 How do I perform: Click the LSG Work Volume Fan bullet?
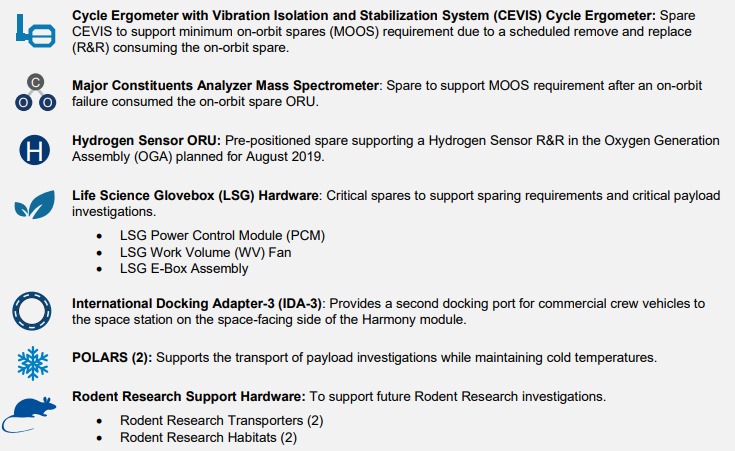pos(205,252)
